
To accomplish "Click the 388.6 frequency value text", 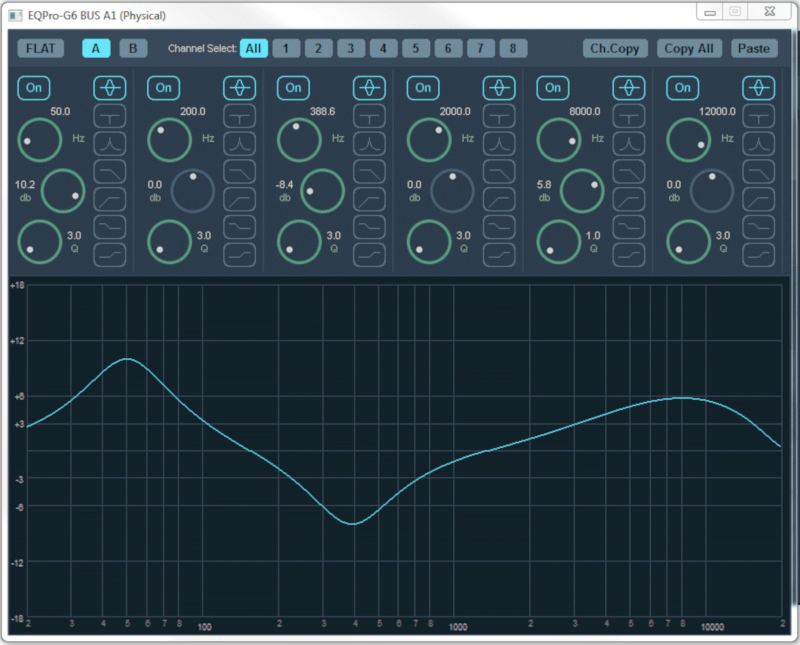I will coord(322,111).
